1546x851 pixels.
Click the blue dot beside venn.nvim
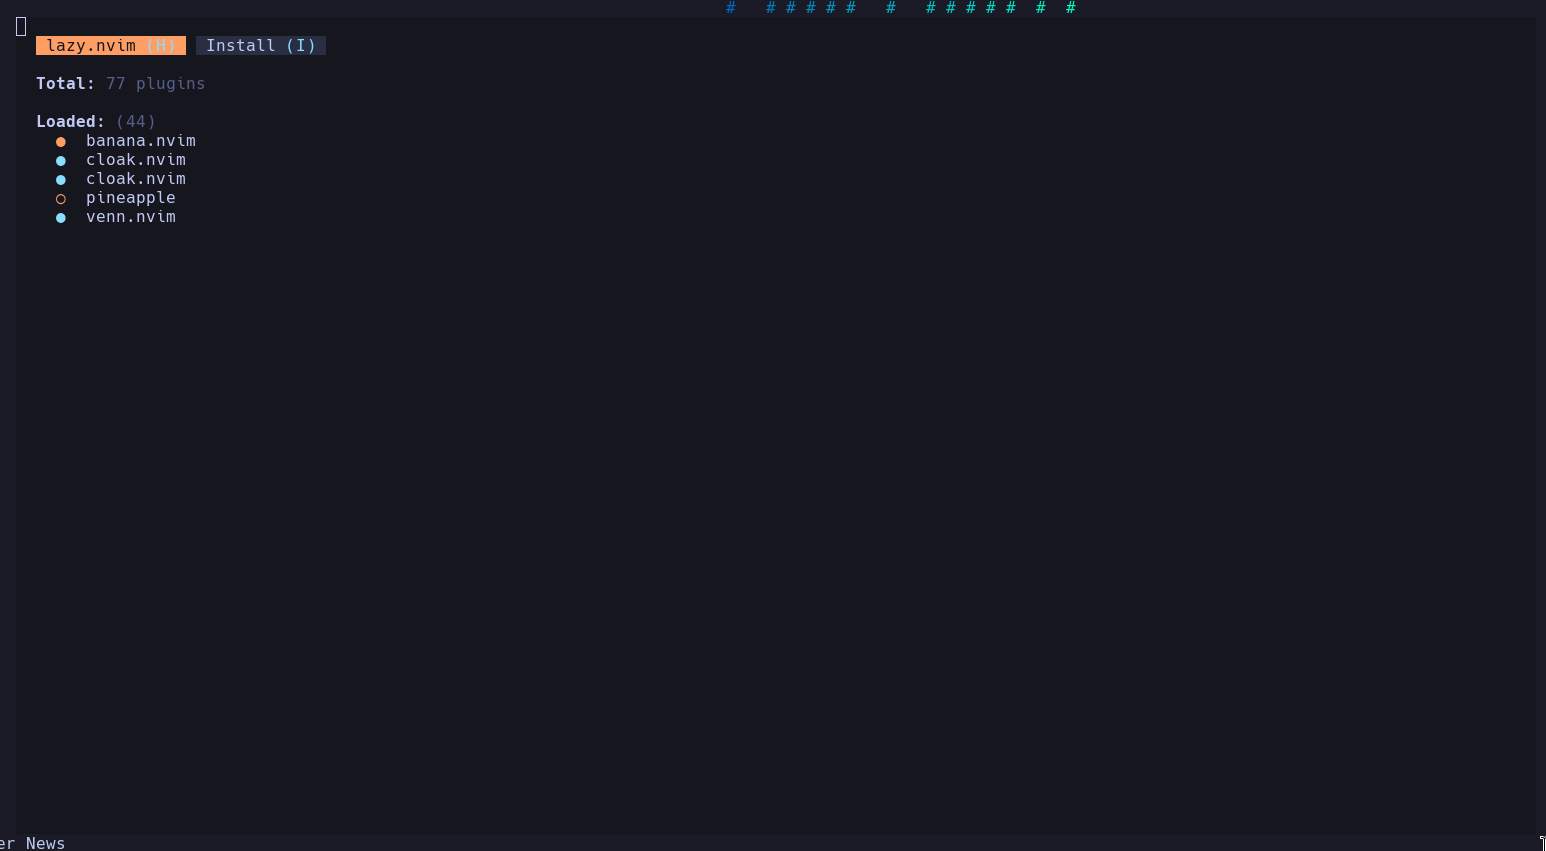(x=61, y=218)
